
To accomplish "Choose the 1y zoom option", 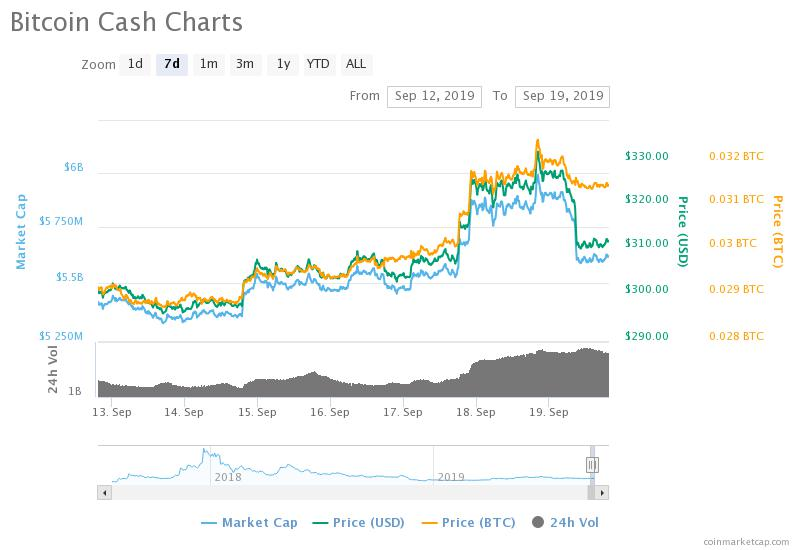I will pos(283,64).
